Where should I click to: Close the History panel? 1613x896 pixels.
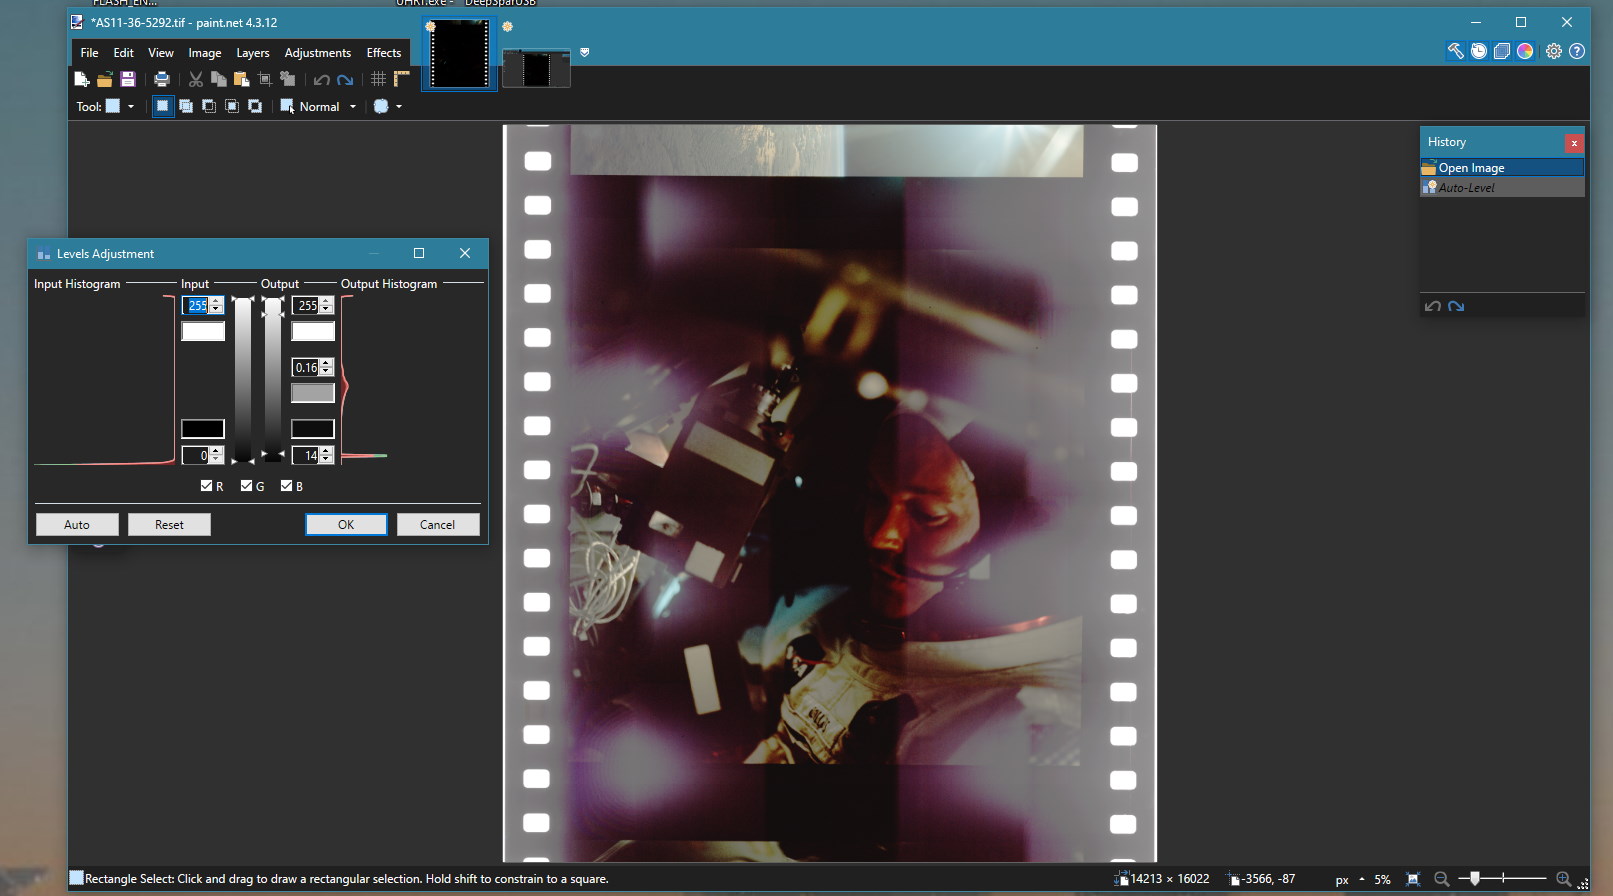[x=1574, y=143]
